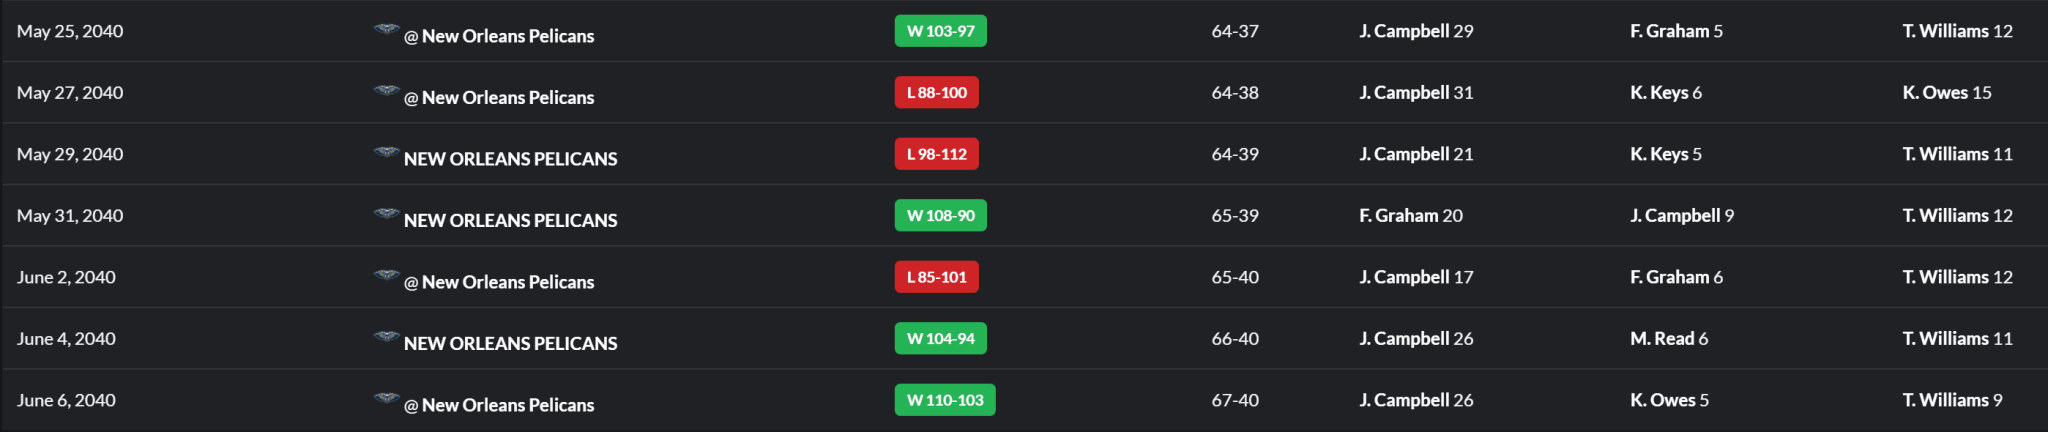2048x432 pixels.
Task: Click the K. Owes 15 stat entry
Action: click(x=1946, y=93)
